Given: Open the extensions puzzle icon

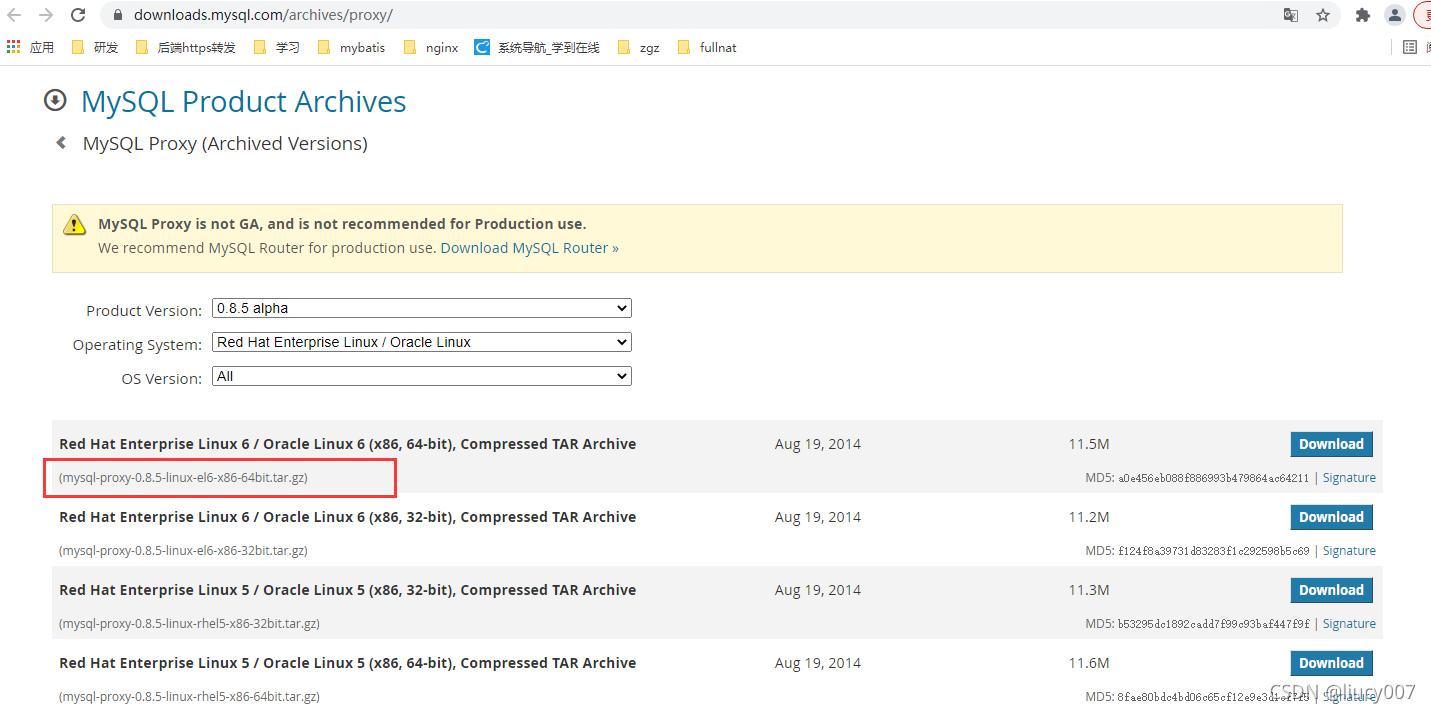Looking at the screenshot, I should pos(1362,15).
